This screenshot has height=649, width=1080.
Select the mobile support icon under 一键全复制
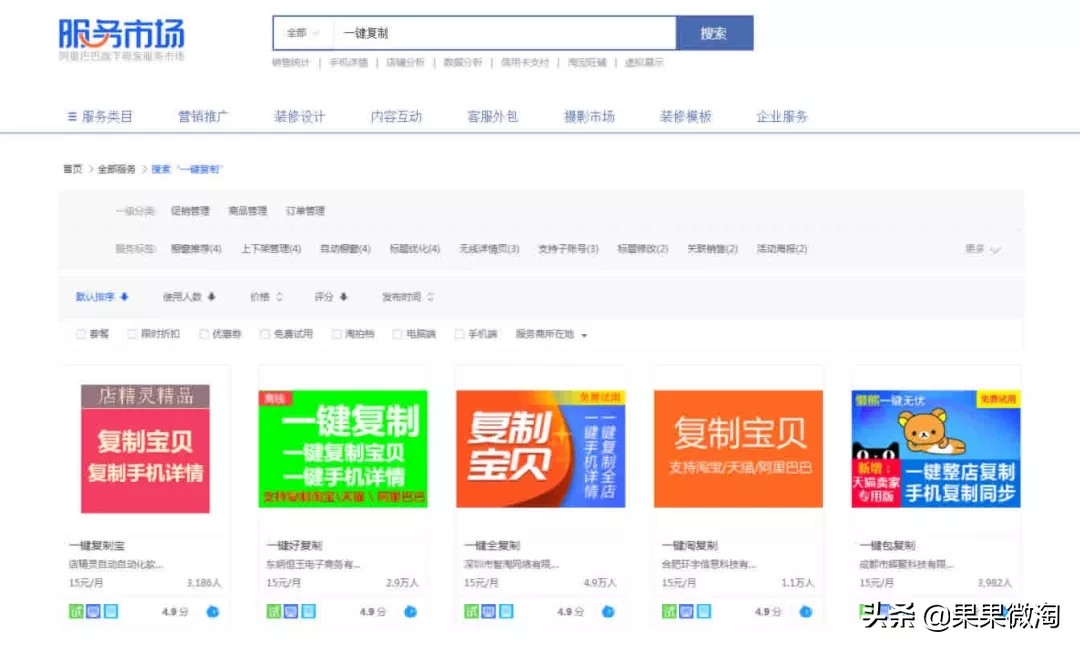pyautogui.click(x=507, y=610)
